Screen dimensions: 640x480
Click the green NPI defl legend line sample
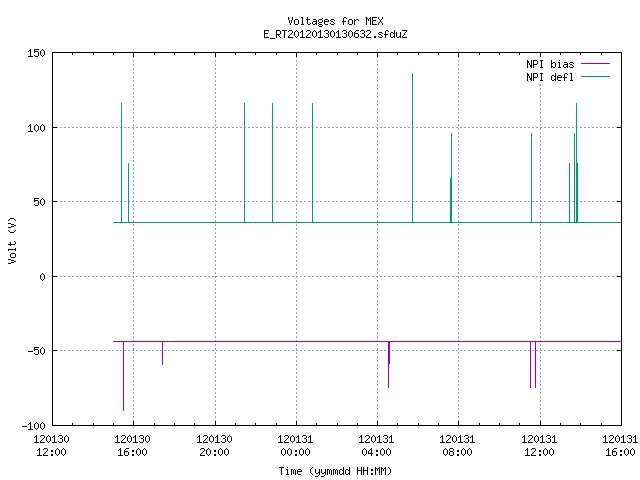[x=595, y=77]
